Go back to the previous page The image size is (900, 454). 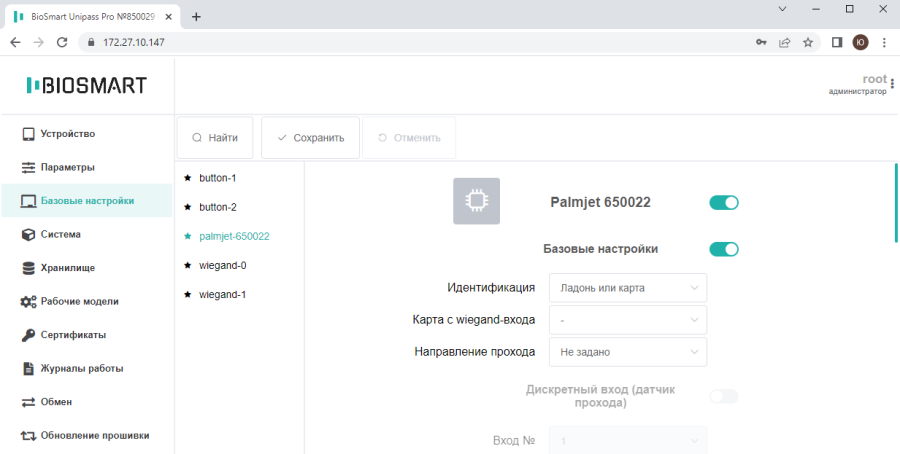click(15, 42)
